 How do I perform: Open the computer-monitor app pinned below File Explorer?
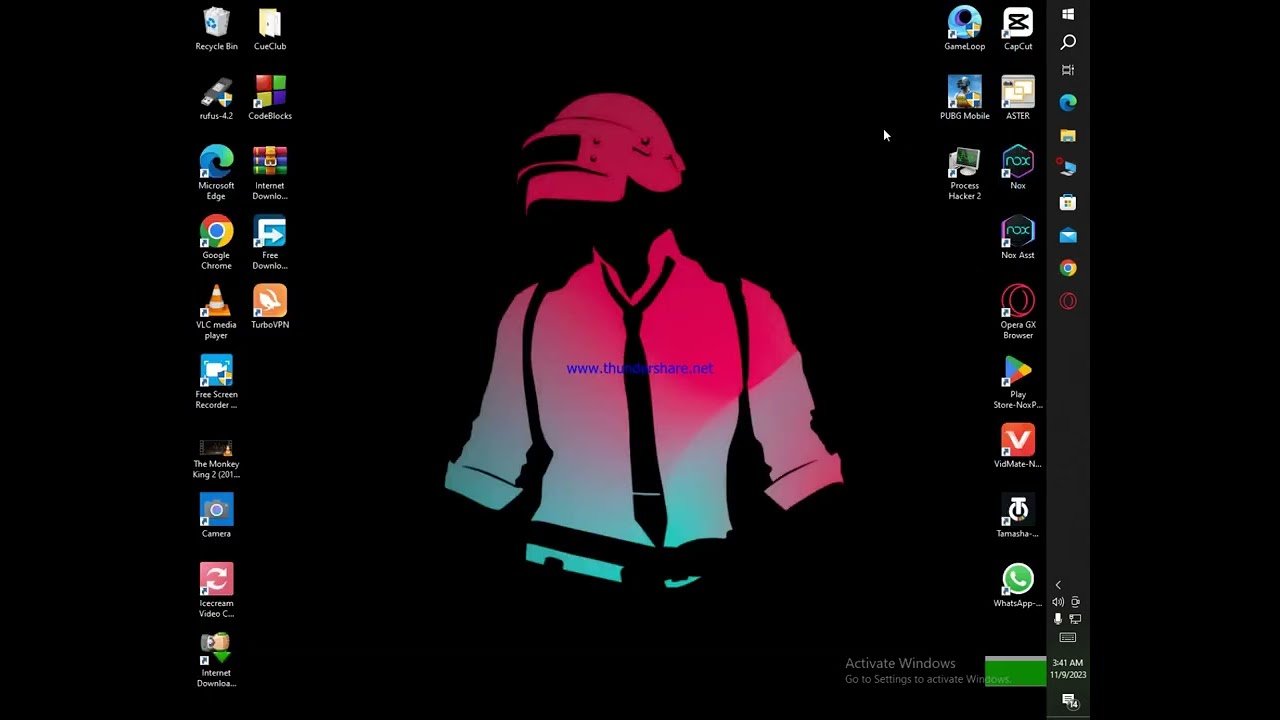[1068, 168]
